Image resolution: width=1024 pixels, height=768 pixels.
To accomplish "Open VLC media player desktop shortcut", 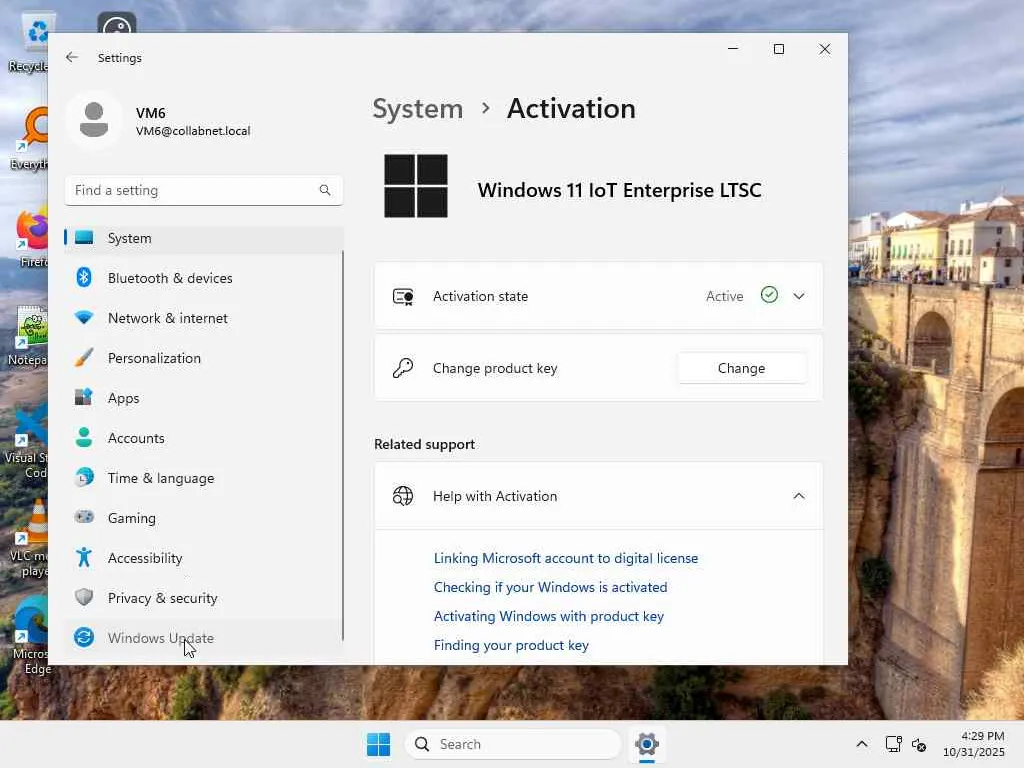I will click(30, 539).
